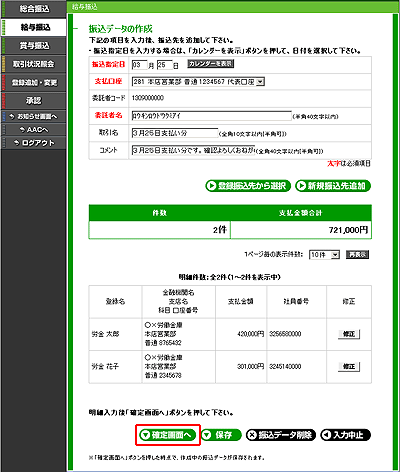Click the 保存 save button
The width and height of the screenshot is (400, 472).
pyautogui.click(x=221, y=435)
